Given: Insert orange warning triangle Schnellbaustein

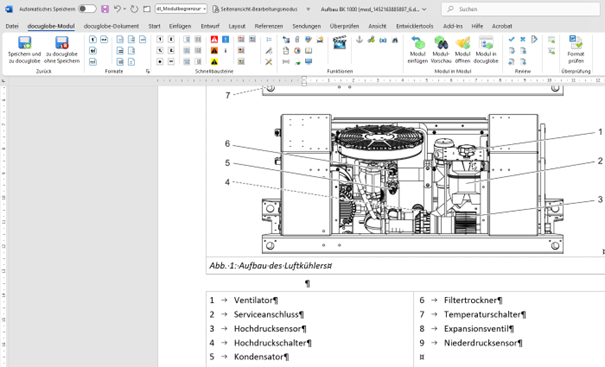Looking at the screenshot, I should tap(214, 51).
